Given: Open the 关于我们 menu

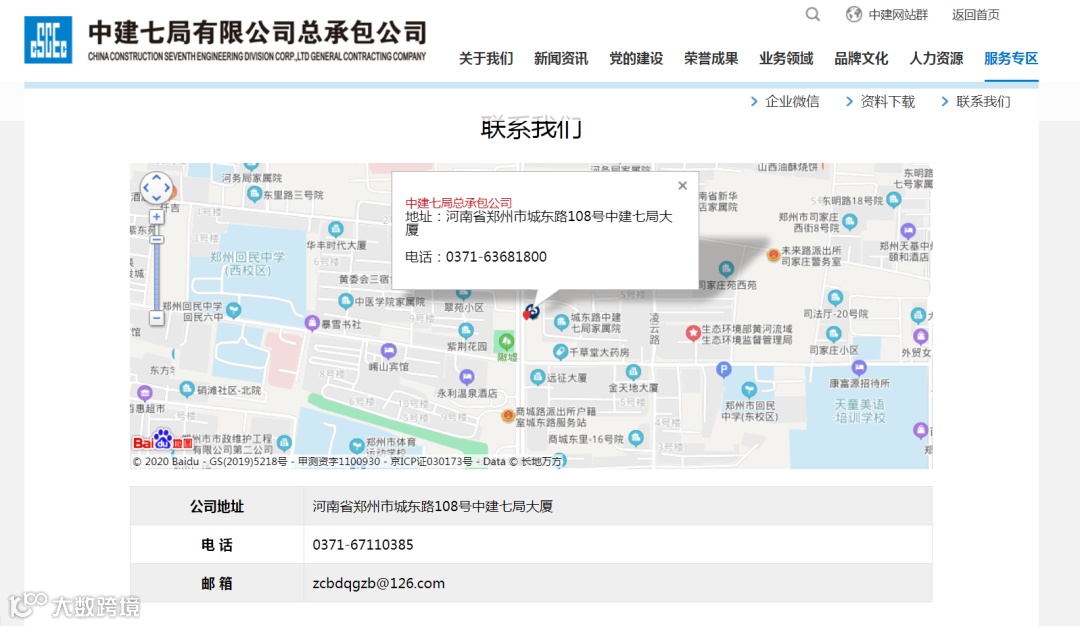Looking at the screenshot, I should tap(486, 59).
